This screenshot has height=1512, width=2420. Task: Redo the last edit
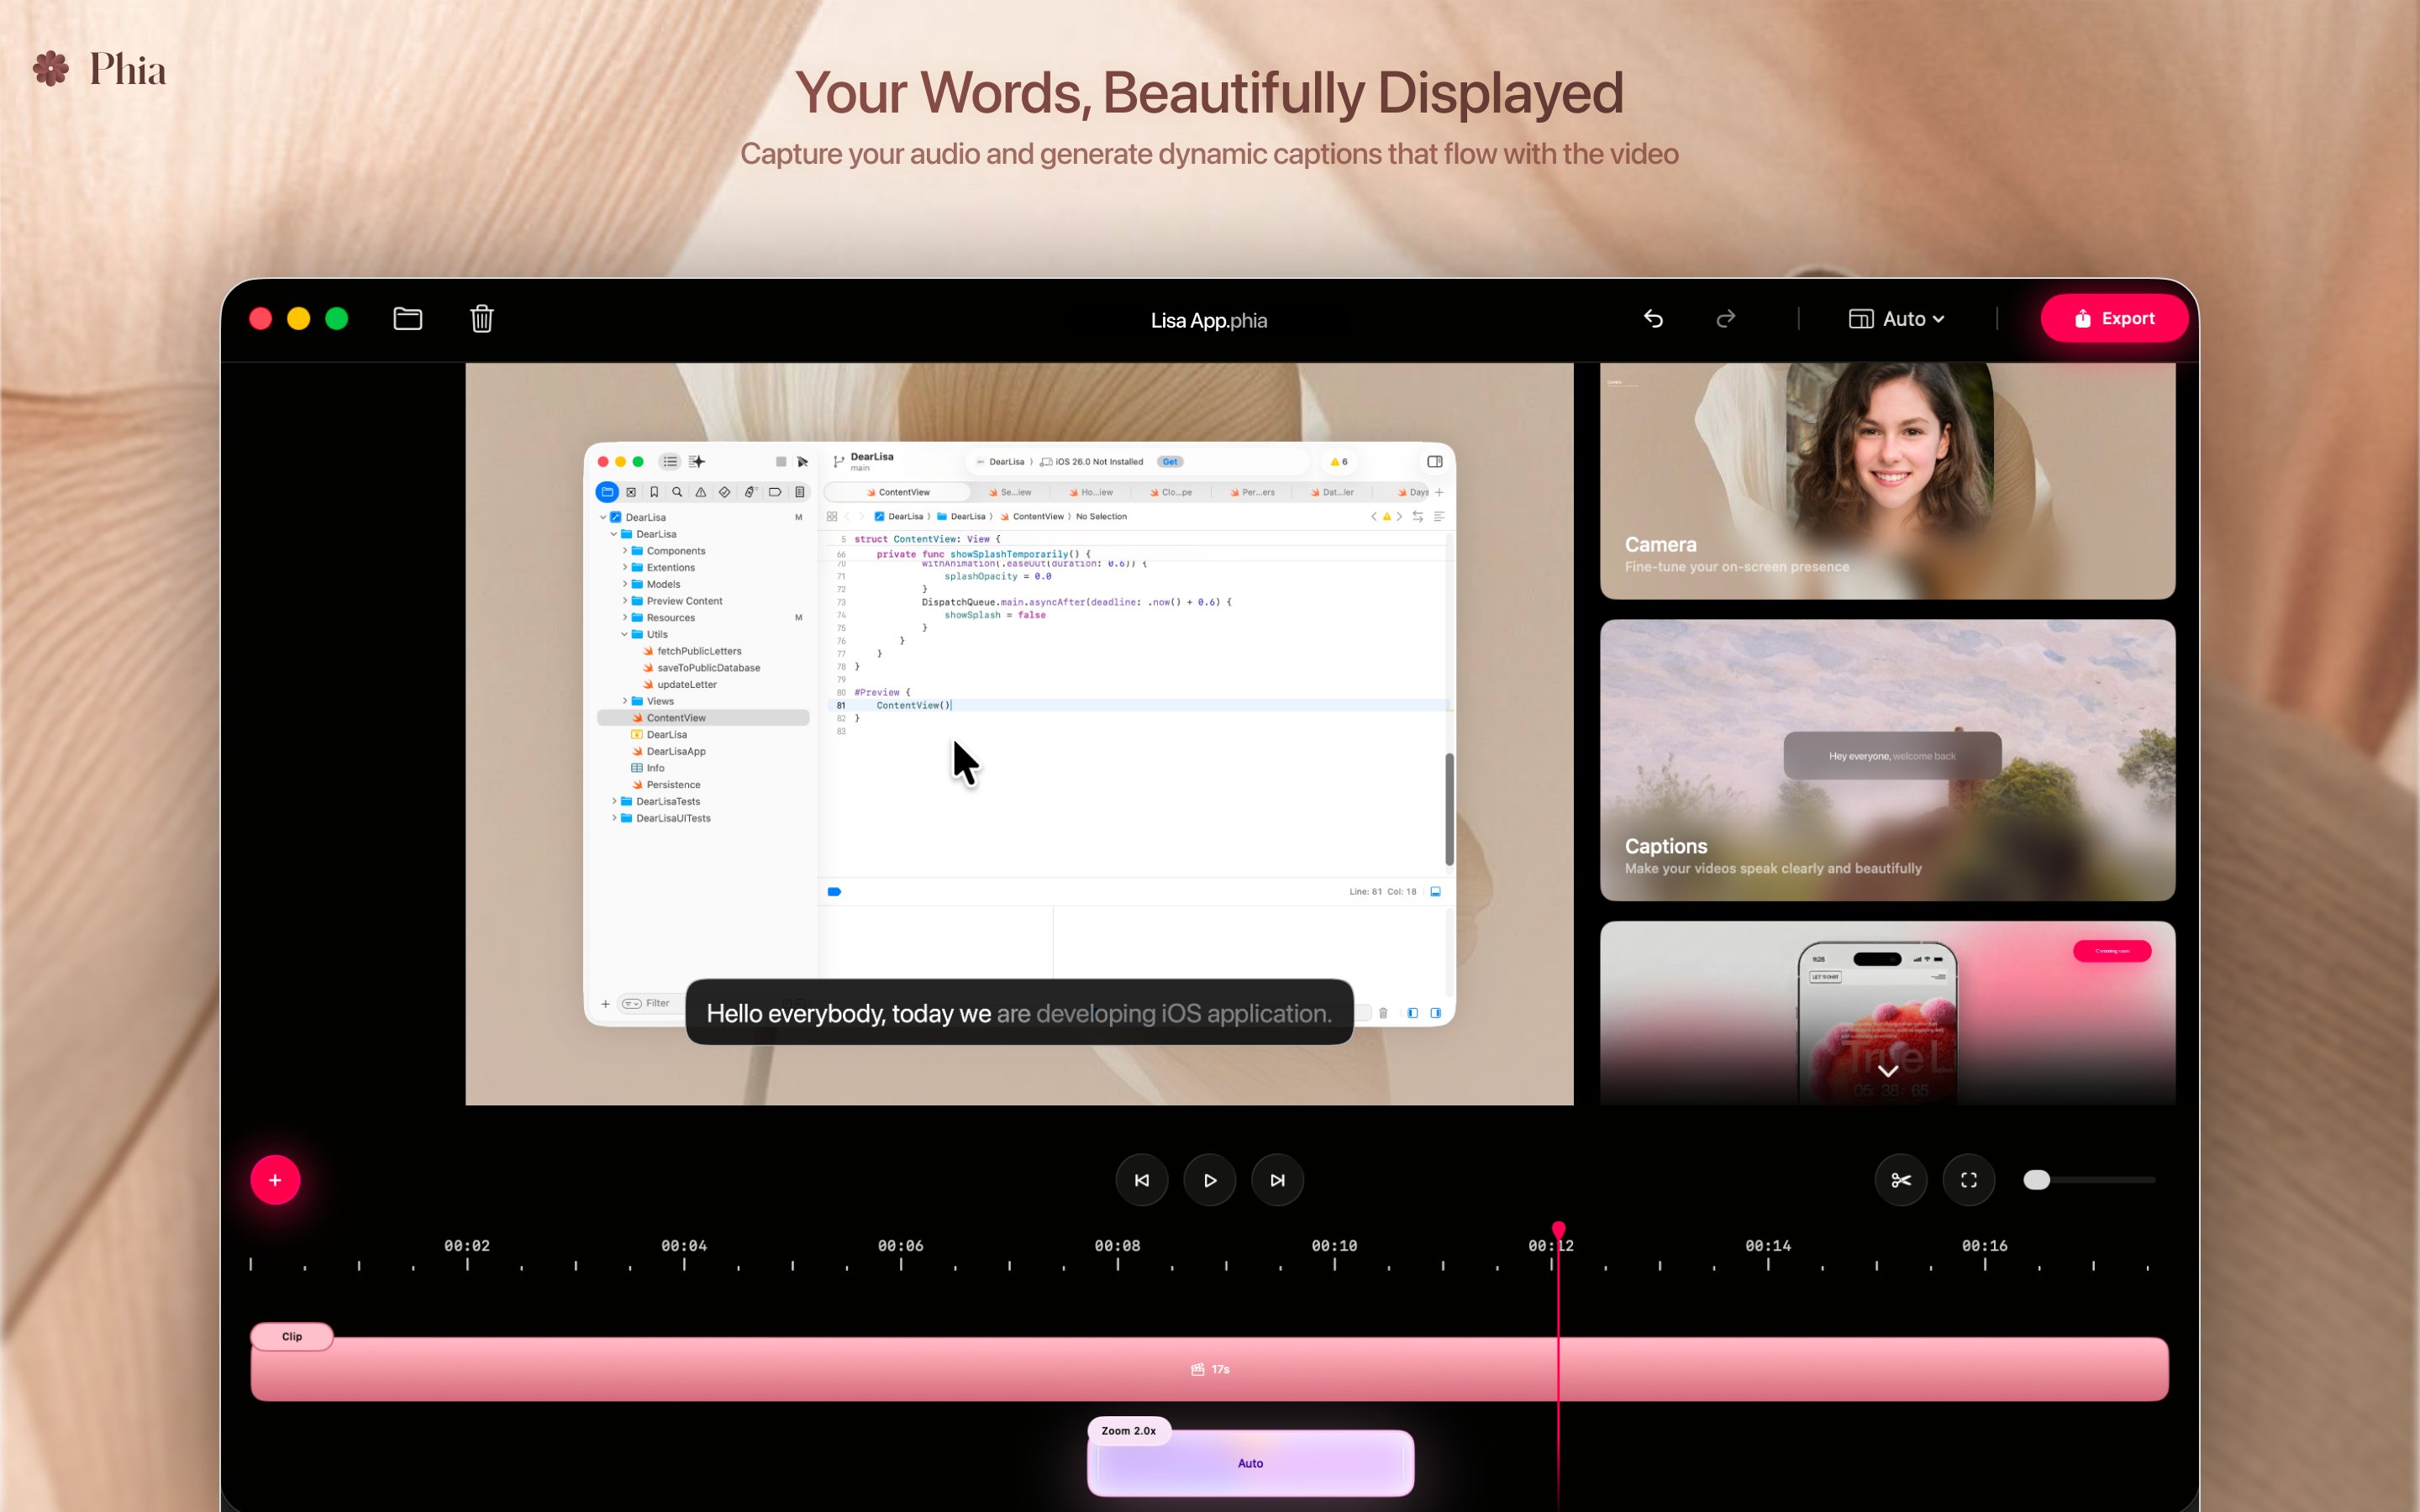(1726, 318)
